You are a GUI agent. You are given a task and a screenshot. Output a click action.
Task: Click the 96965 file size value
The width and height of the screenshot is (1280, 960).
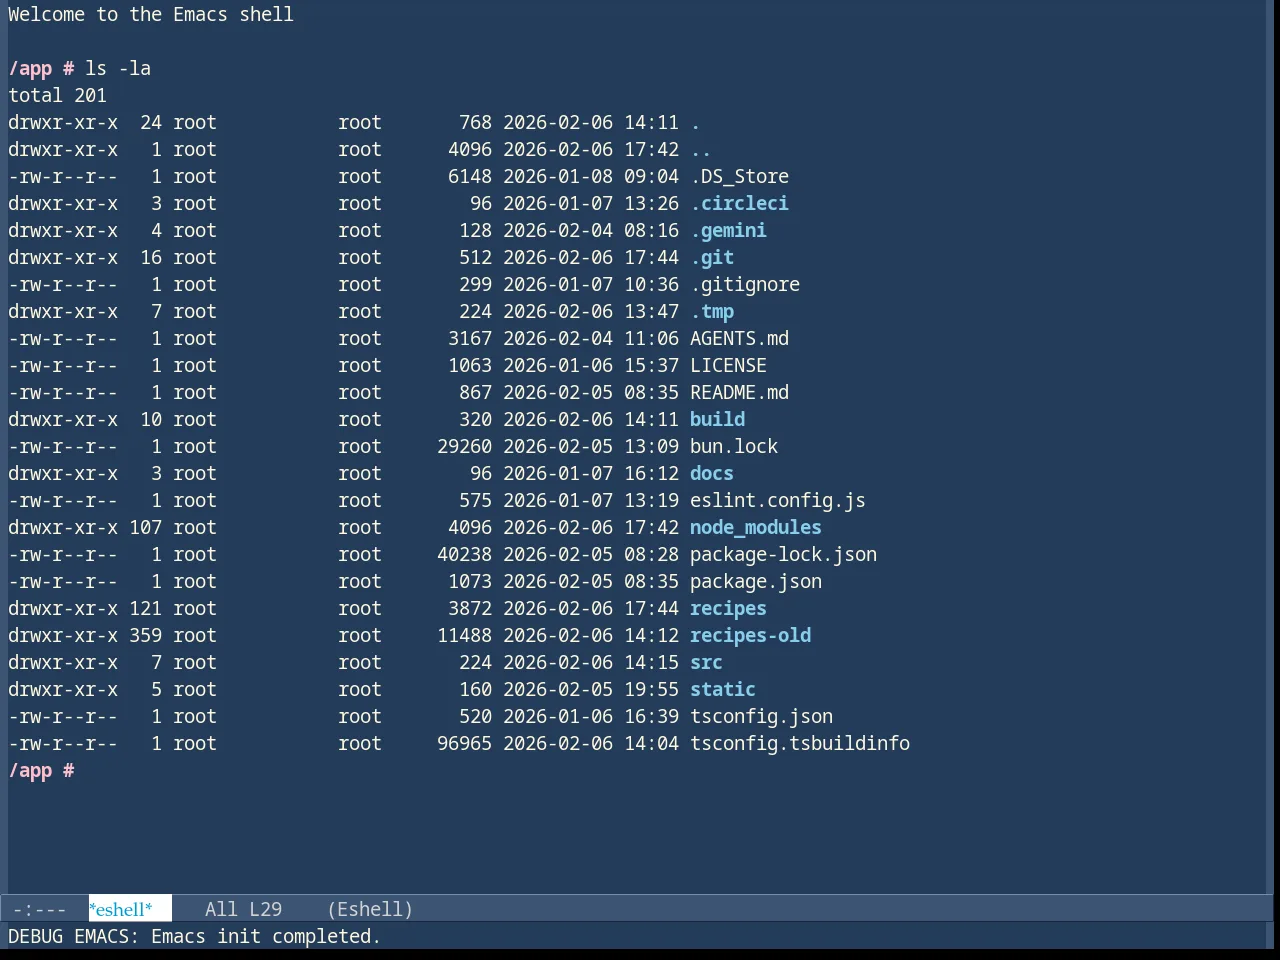[x=464, y=743]
